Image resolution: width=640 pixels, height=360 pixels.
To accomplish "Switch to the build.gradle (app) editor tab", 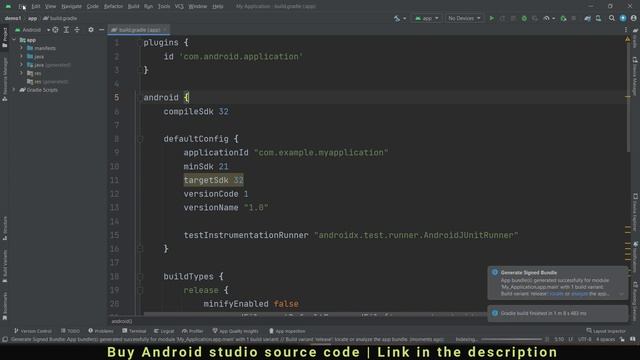I will (139, 30).
